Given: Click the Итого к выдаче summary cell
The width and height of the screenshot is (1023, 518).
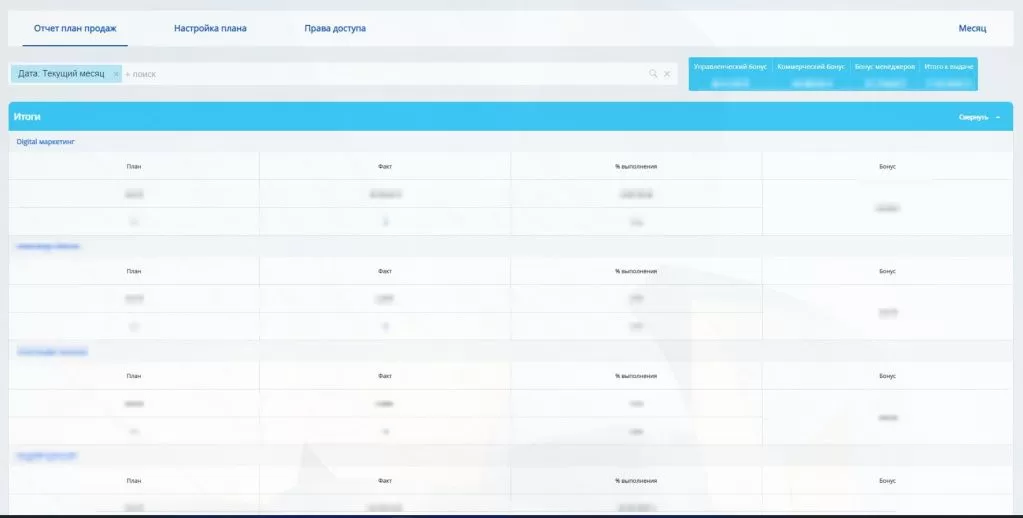Looking at the screenshot, I should 949,66.
